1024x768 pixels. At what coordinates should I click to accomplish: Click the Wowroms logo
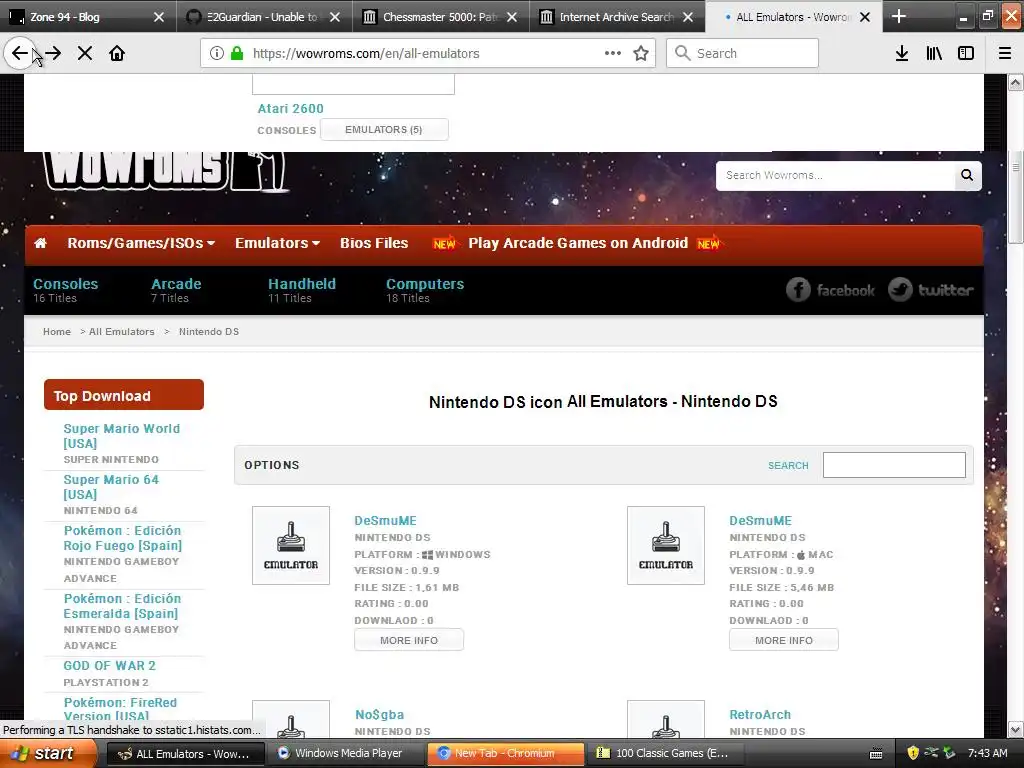tap(166, 172)
